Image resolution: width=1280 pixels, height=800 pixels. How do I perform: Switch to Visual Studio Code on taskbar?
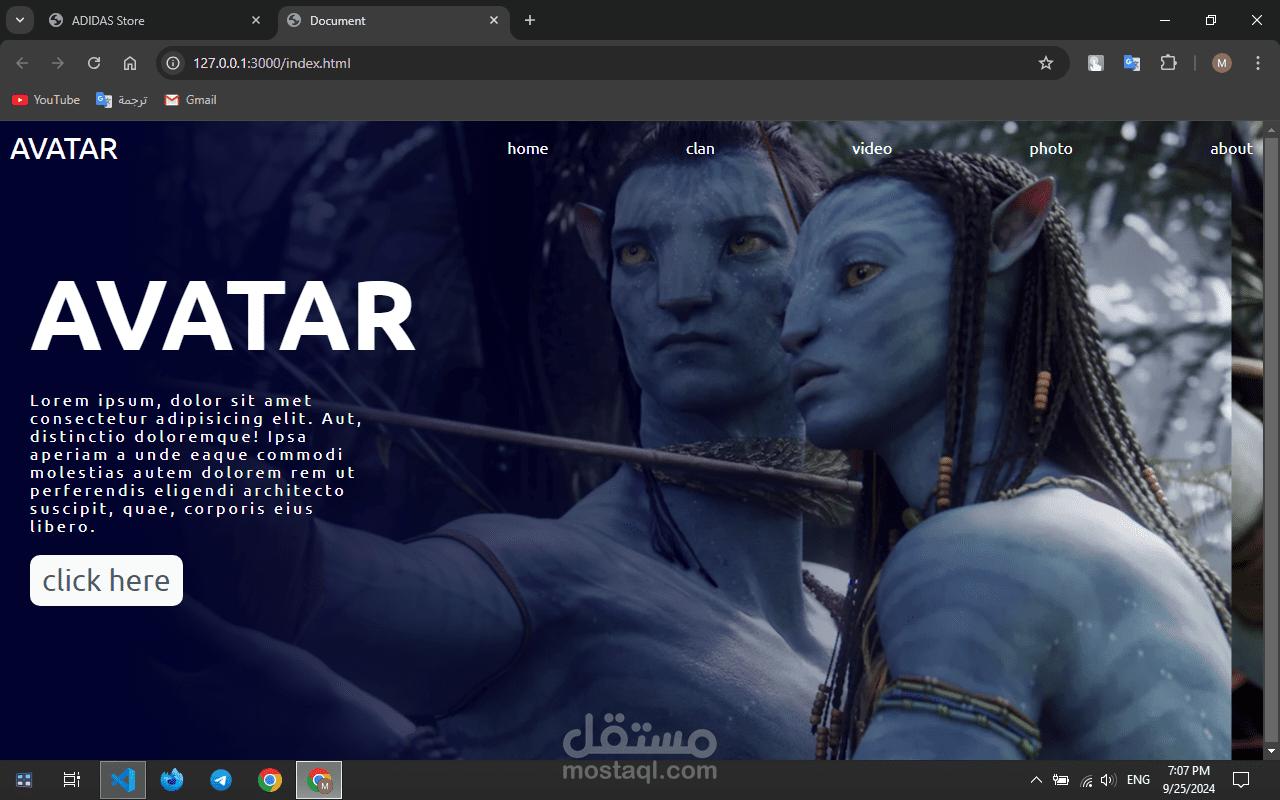click(x=123, y=780)
